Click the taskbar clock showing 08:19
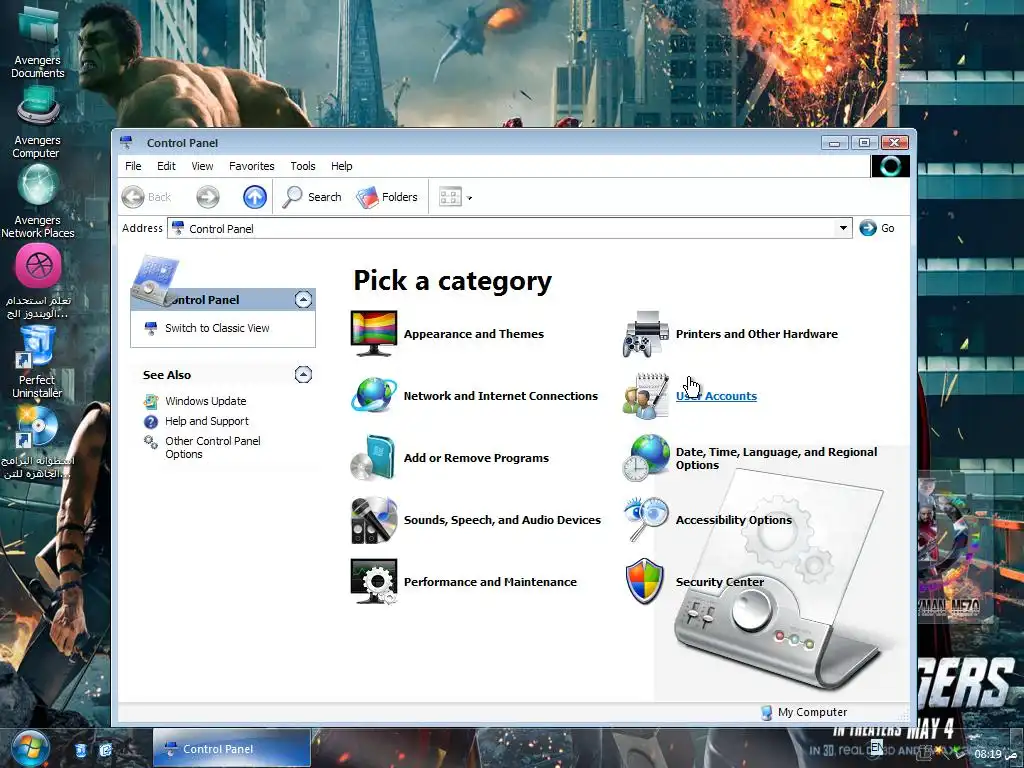This screenshot has width=1024, height=768. click(996, 754)
